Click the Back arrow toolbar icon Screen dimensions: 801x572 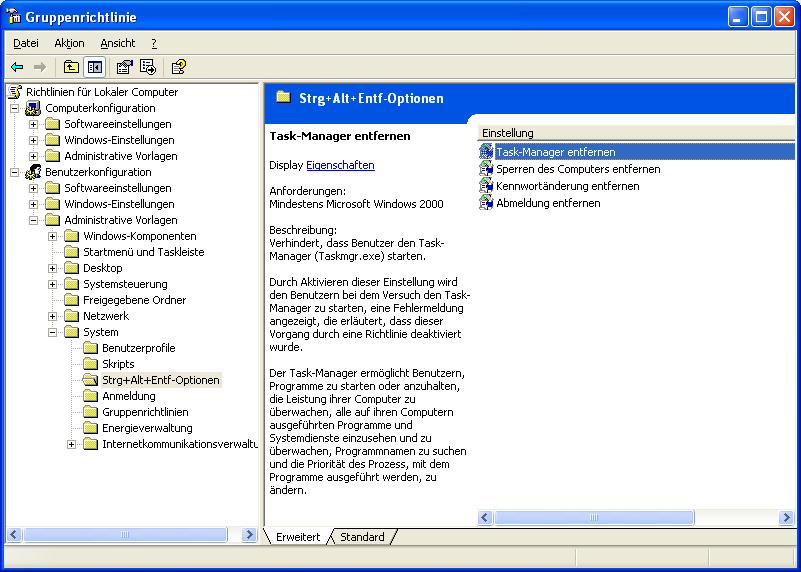[17, 67]
